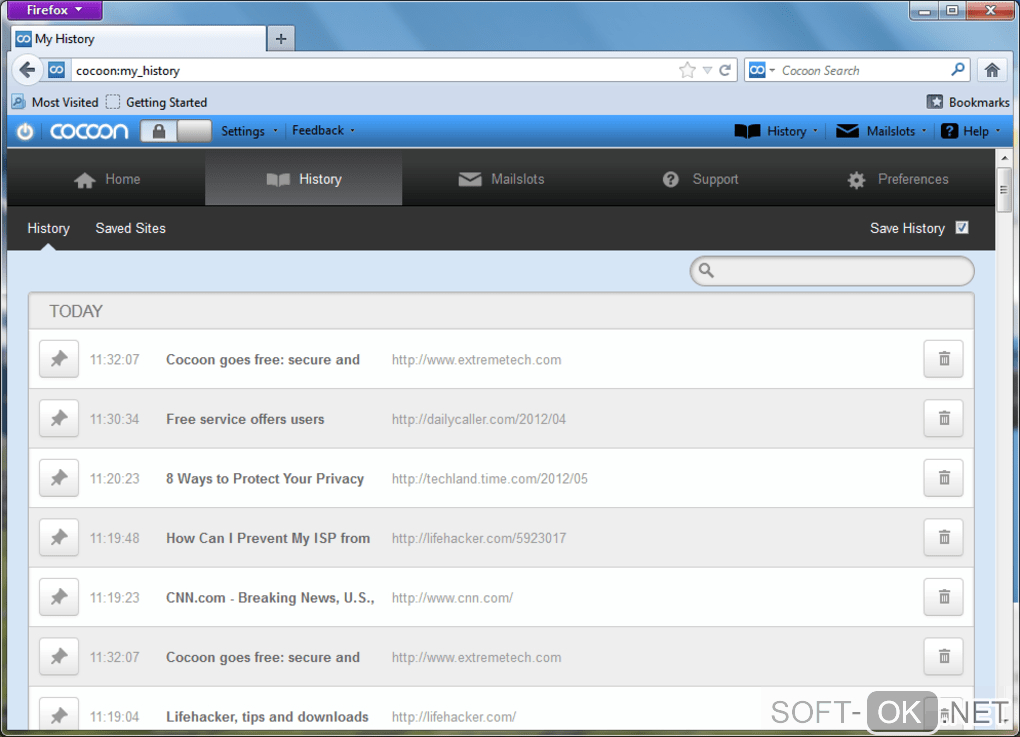Click the Cocoon power button icon
This screenshot has height=737, width=1020.
click(25, 131)
